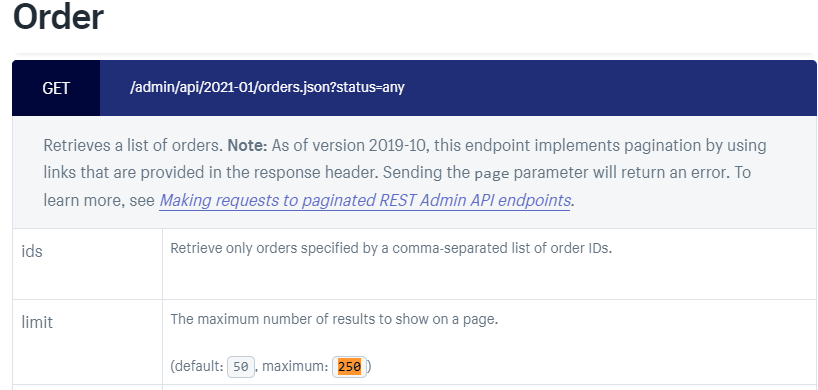Click the Order page heading
The height and width of the screenshot is (390, 818).
click(x=58, y=17)
